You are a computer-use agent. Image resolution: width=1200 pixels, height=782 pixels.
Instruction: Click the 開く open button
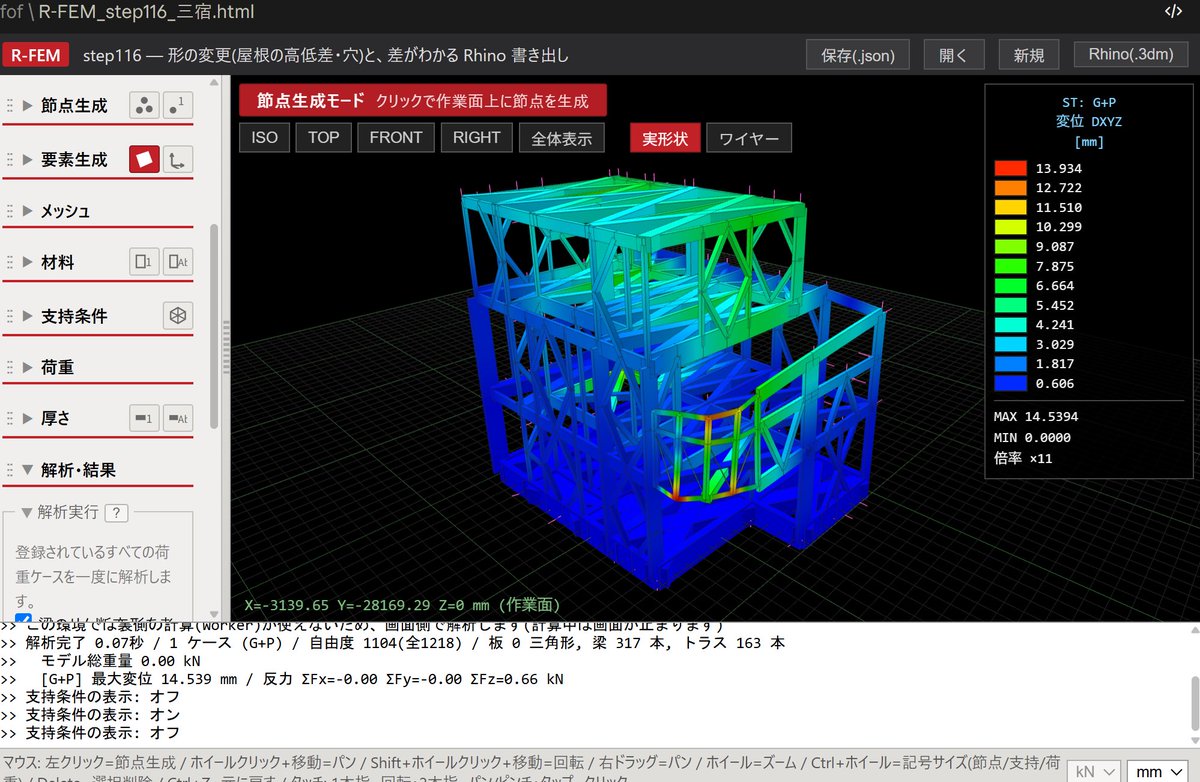(x=954, y=55)
